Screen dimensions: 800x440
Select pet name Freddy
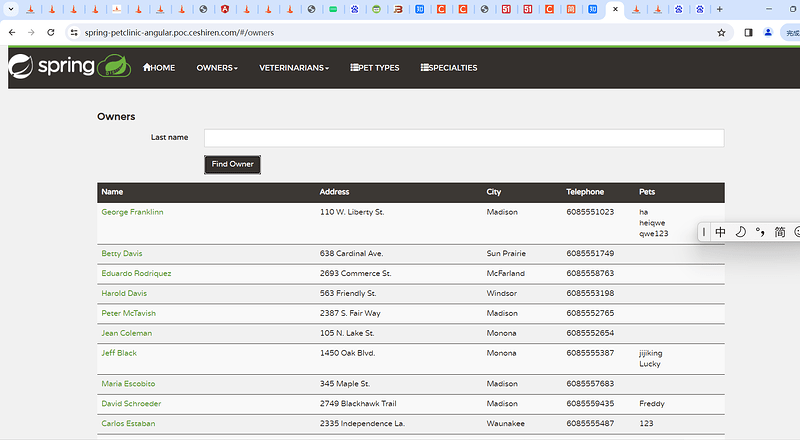(x=652, y=403)
